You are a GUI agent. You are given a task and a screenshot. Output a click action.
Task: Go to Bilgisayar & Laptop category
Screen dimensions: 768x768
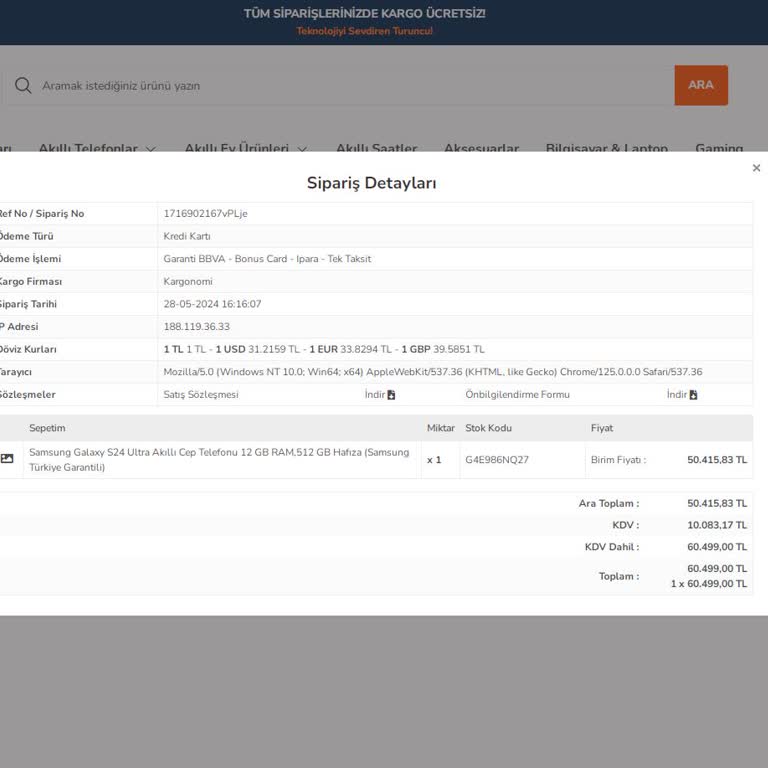click(606, 149)
